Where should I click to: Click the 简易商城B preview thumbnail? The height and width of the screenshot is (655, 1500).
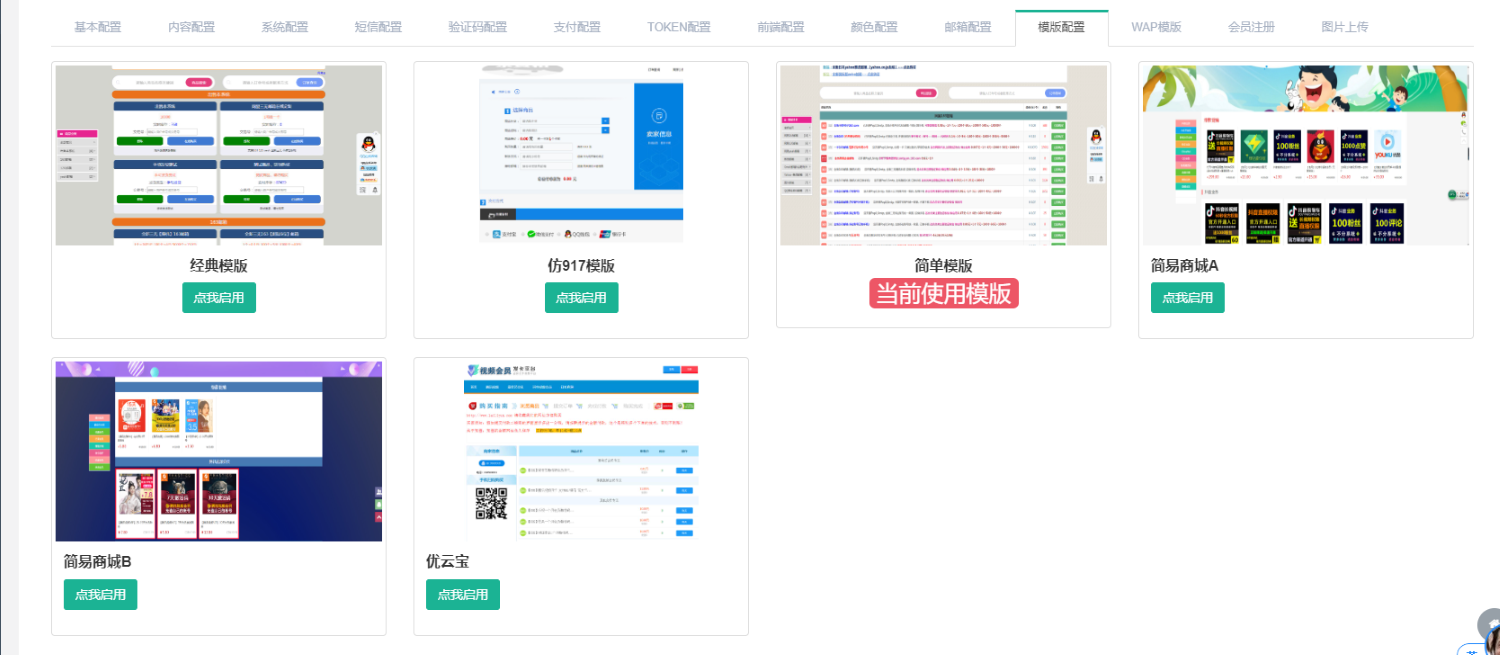(219, 452)
